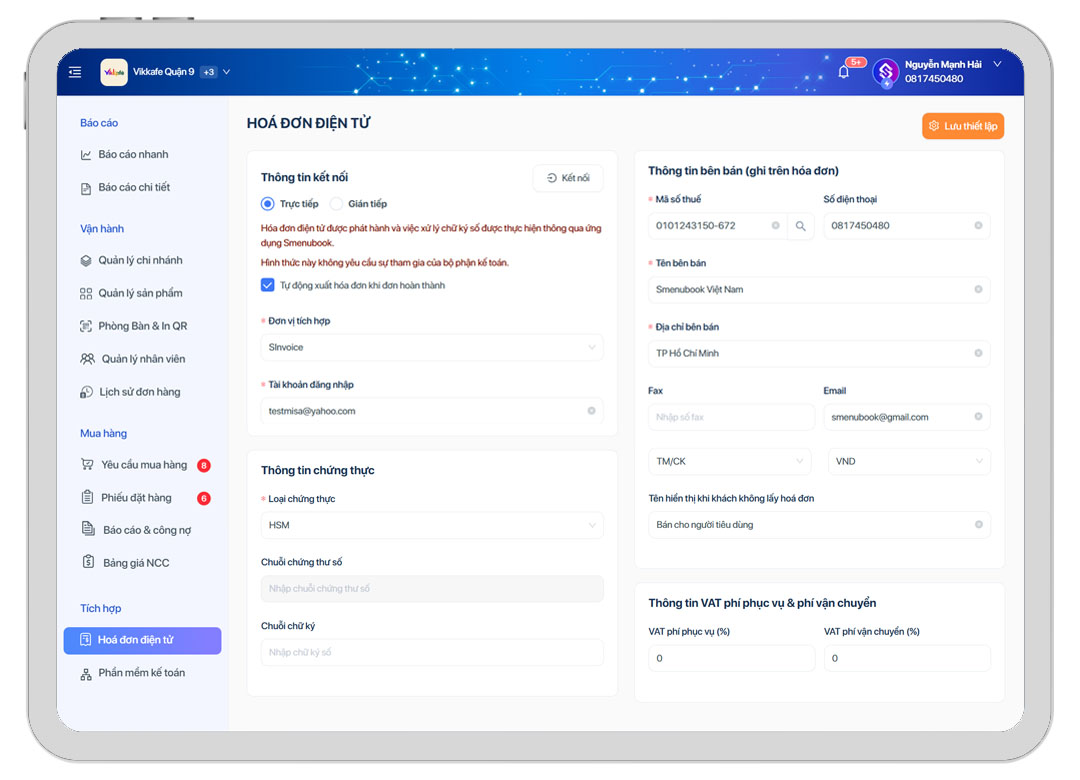This screenshot has width=1080, height=780.
Task: Open Phòng Bàn & In QR
Action: tap(143, 326)
